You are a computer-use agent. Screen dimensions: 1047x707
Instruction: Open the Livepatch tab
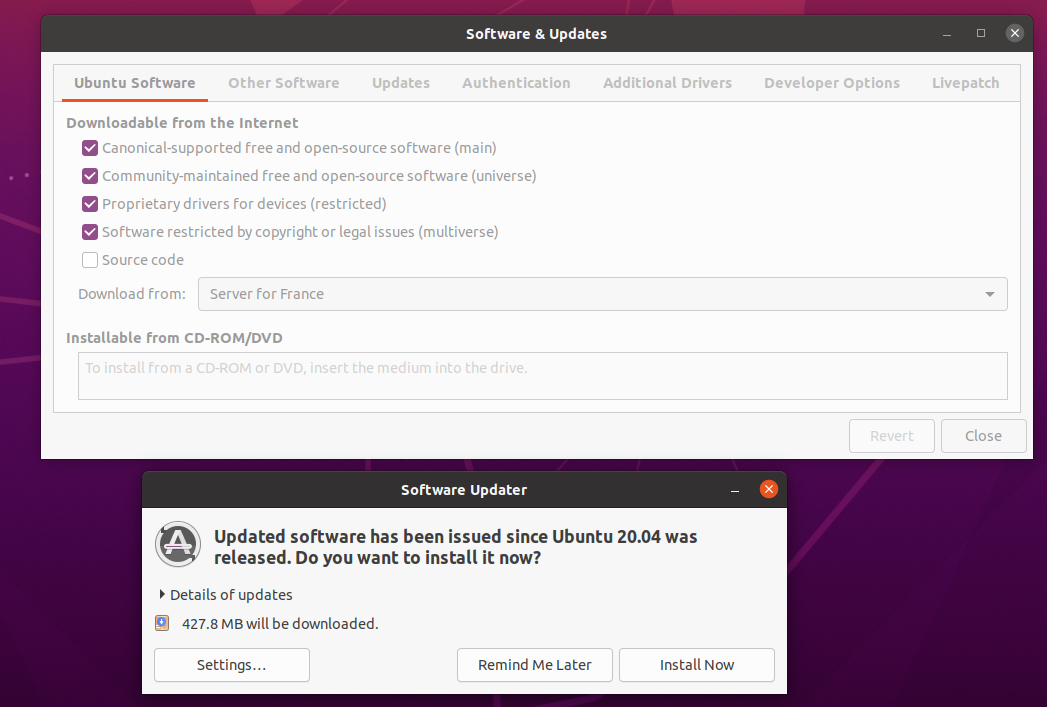pos(966,83)
